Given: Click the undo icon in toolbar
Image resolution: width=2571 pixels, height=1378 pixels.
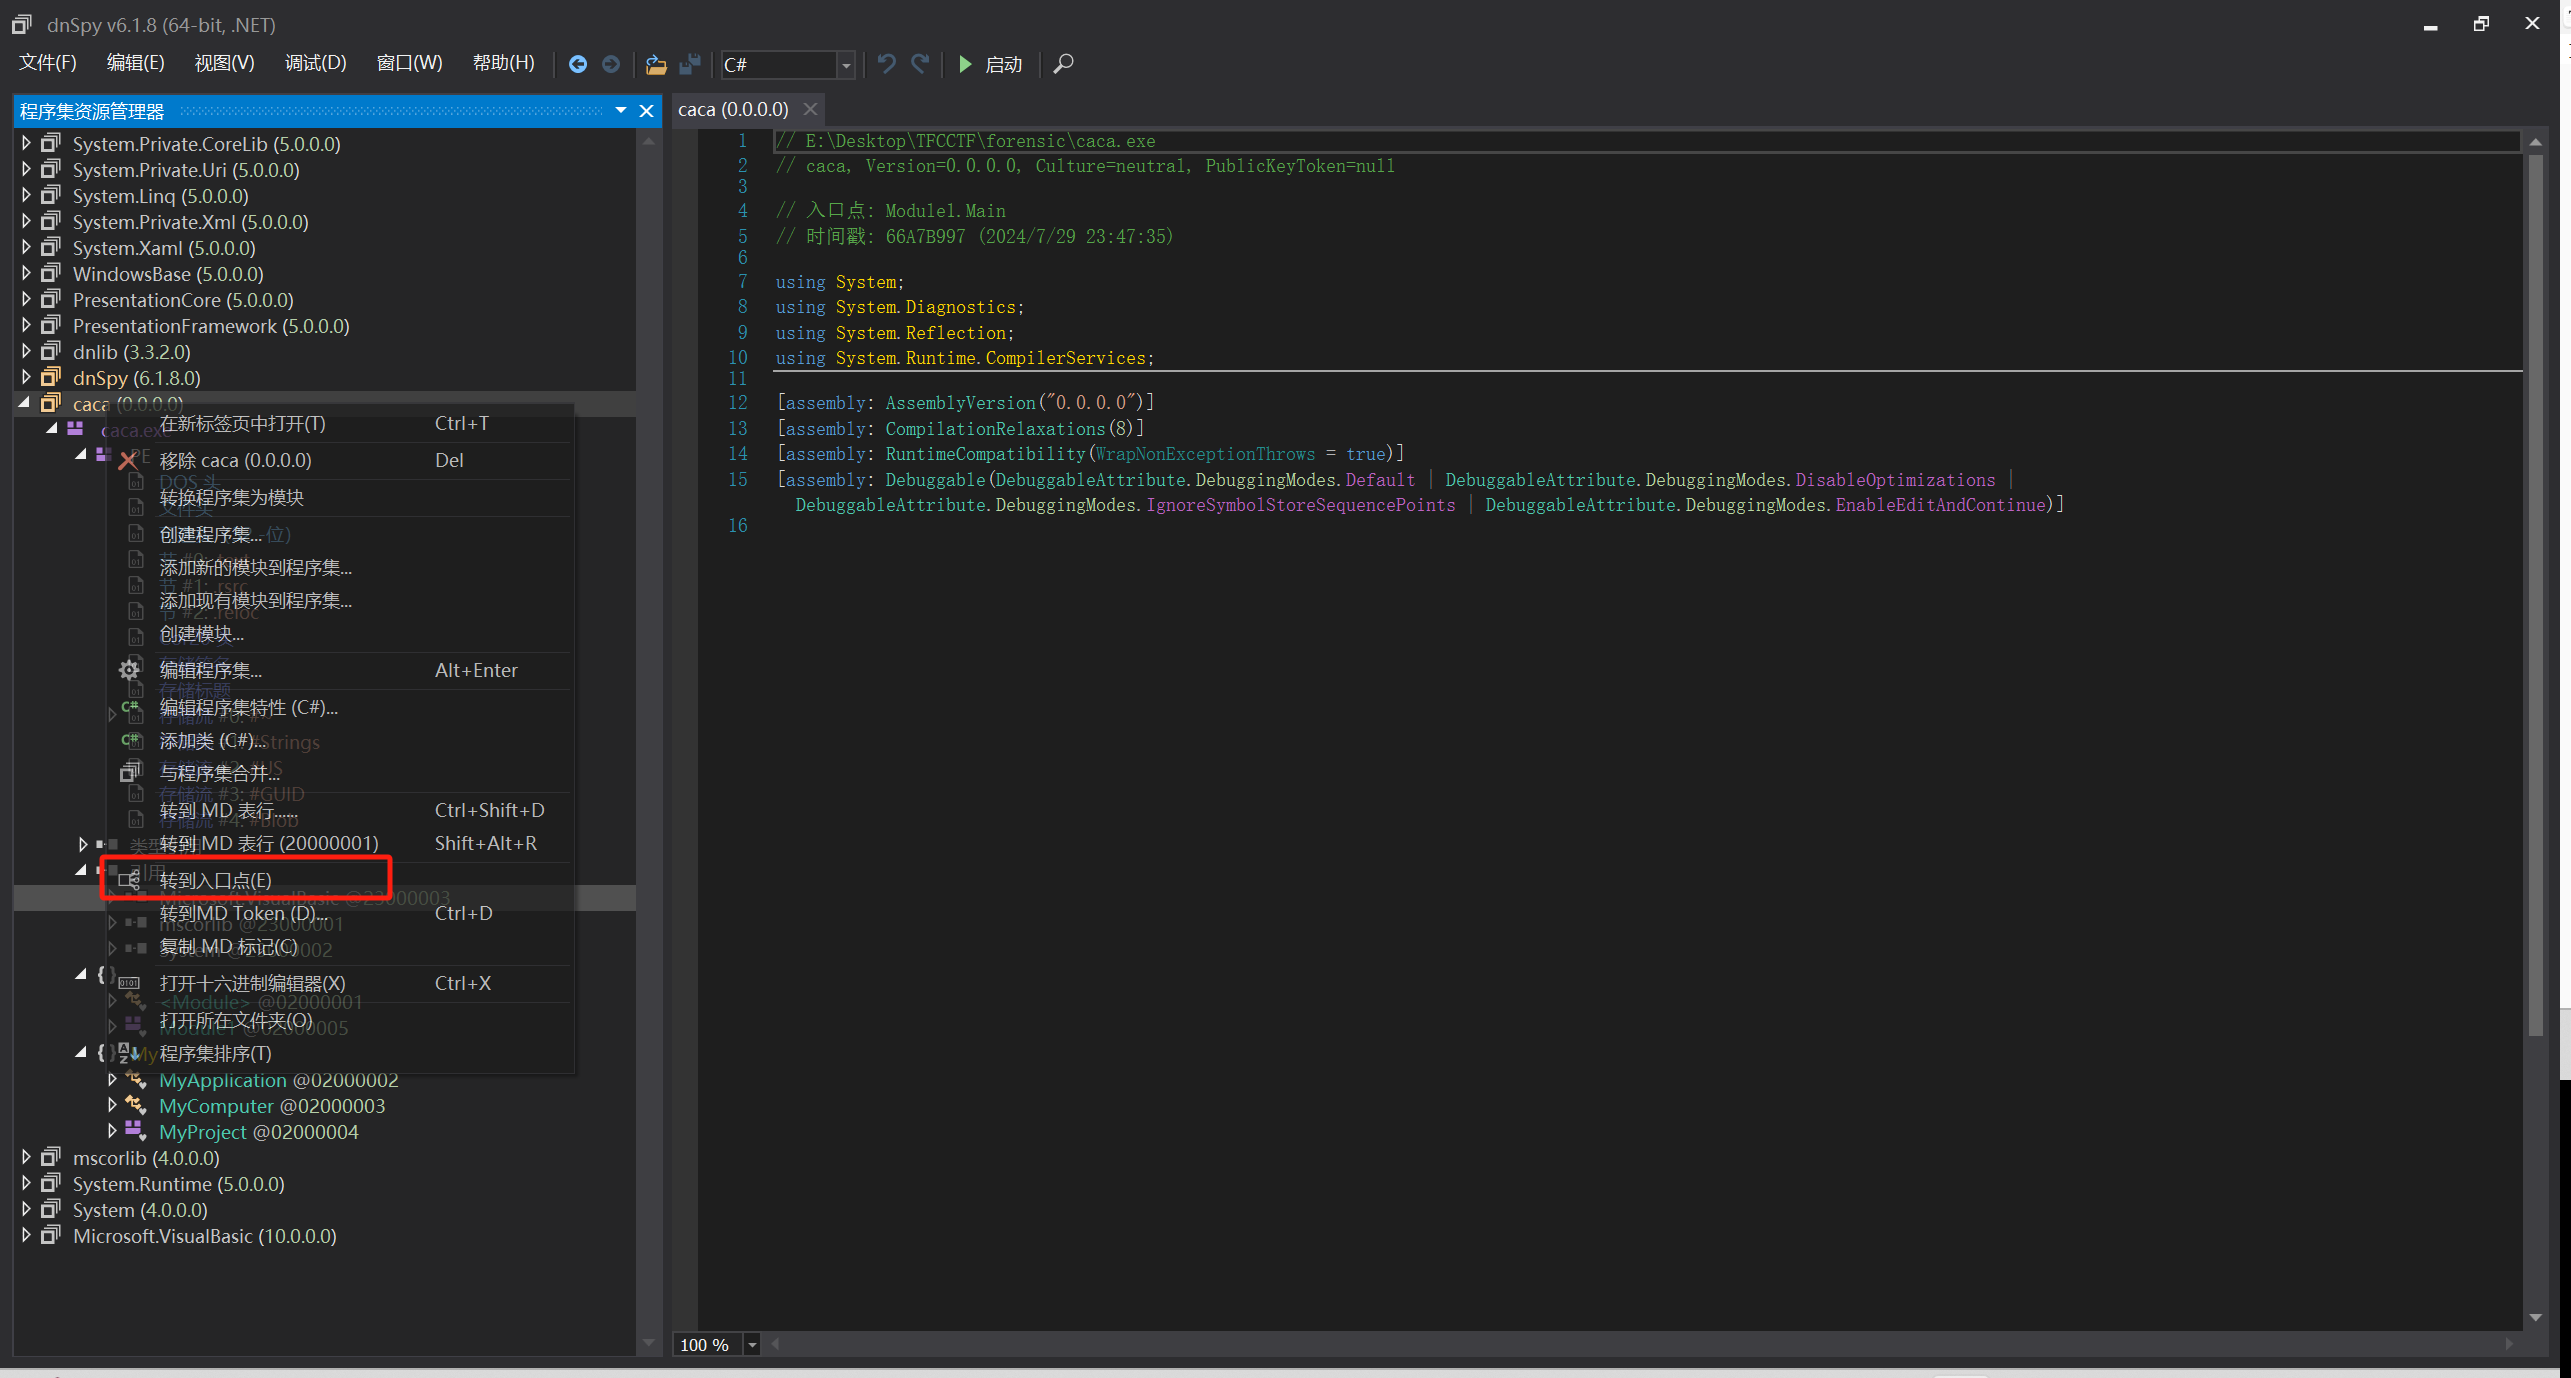Looking at the screenshot, I should [886, 64].
